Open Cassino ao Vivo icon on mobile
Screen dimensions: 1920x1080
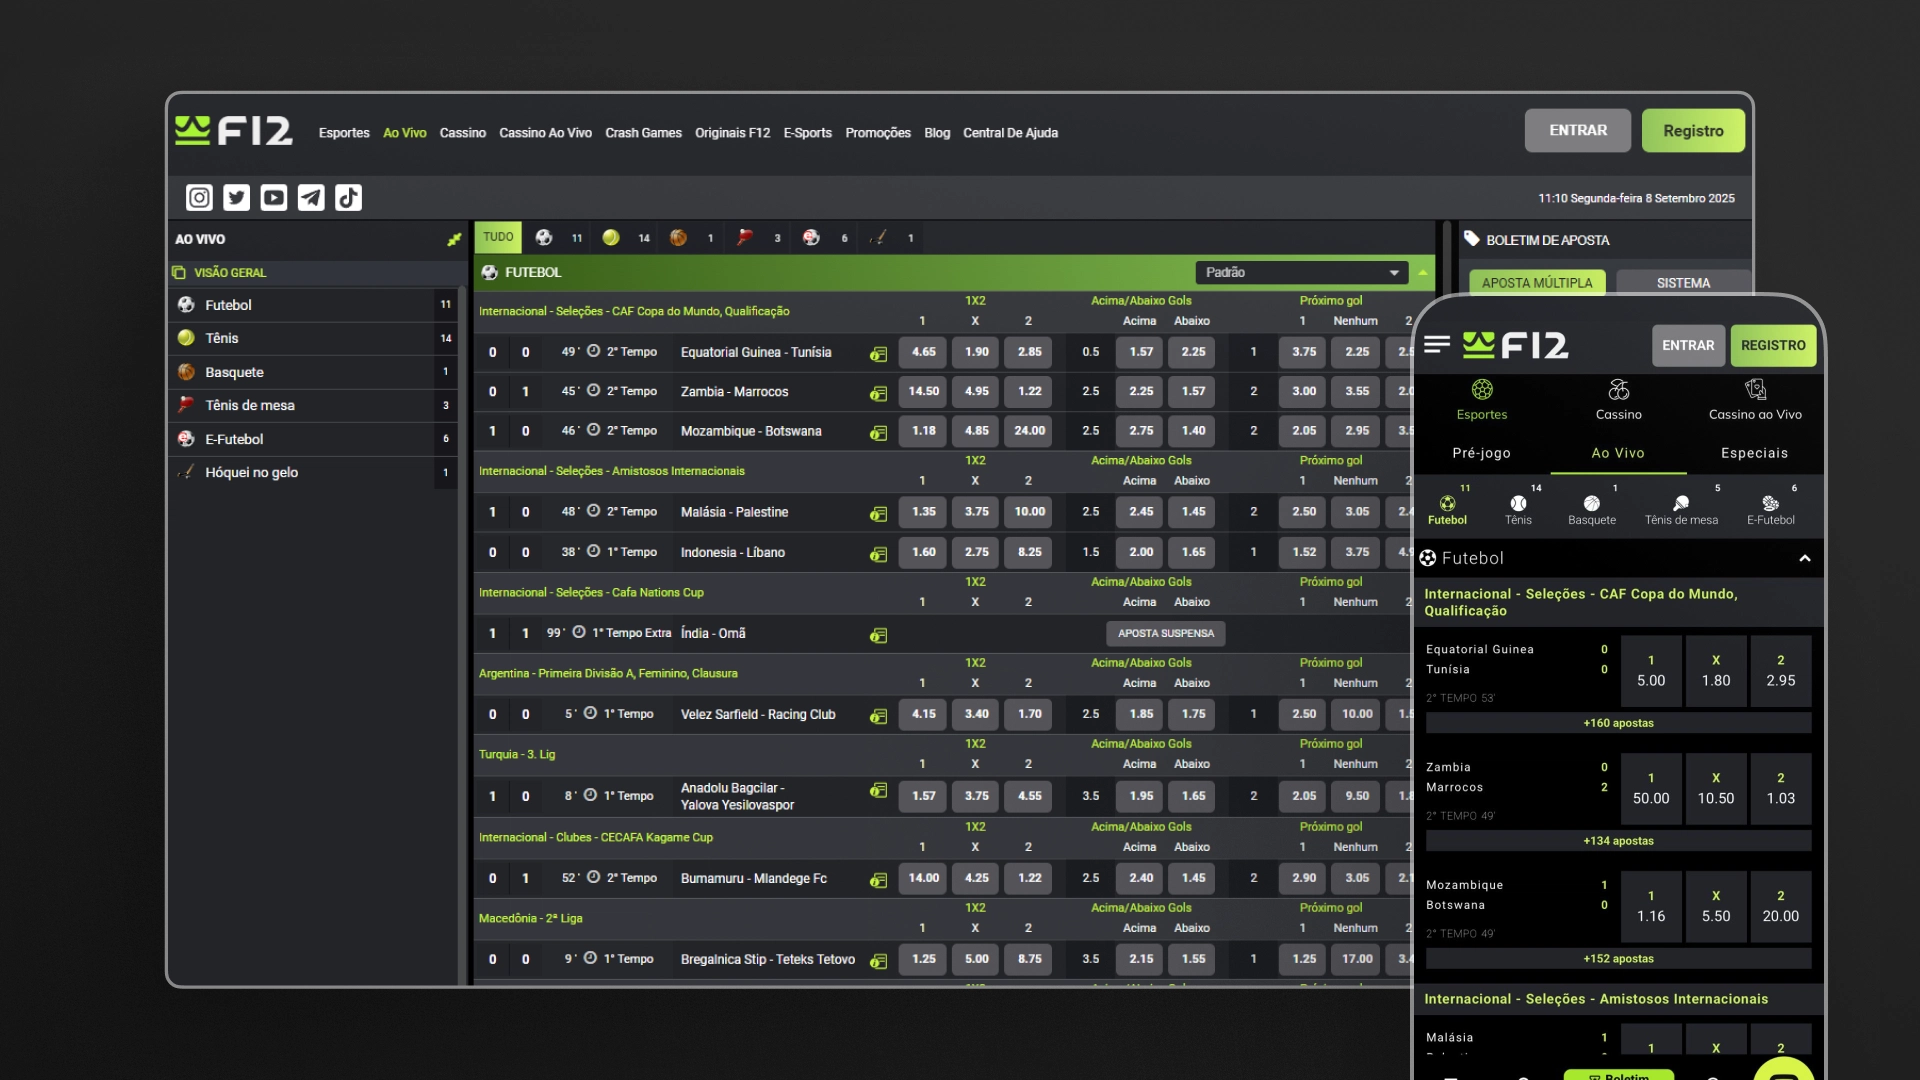tap(1753, 390)
